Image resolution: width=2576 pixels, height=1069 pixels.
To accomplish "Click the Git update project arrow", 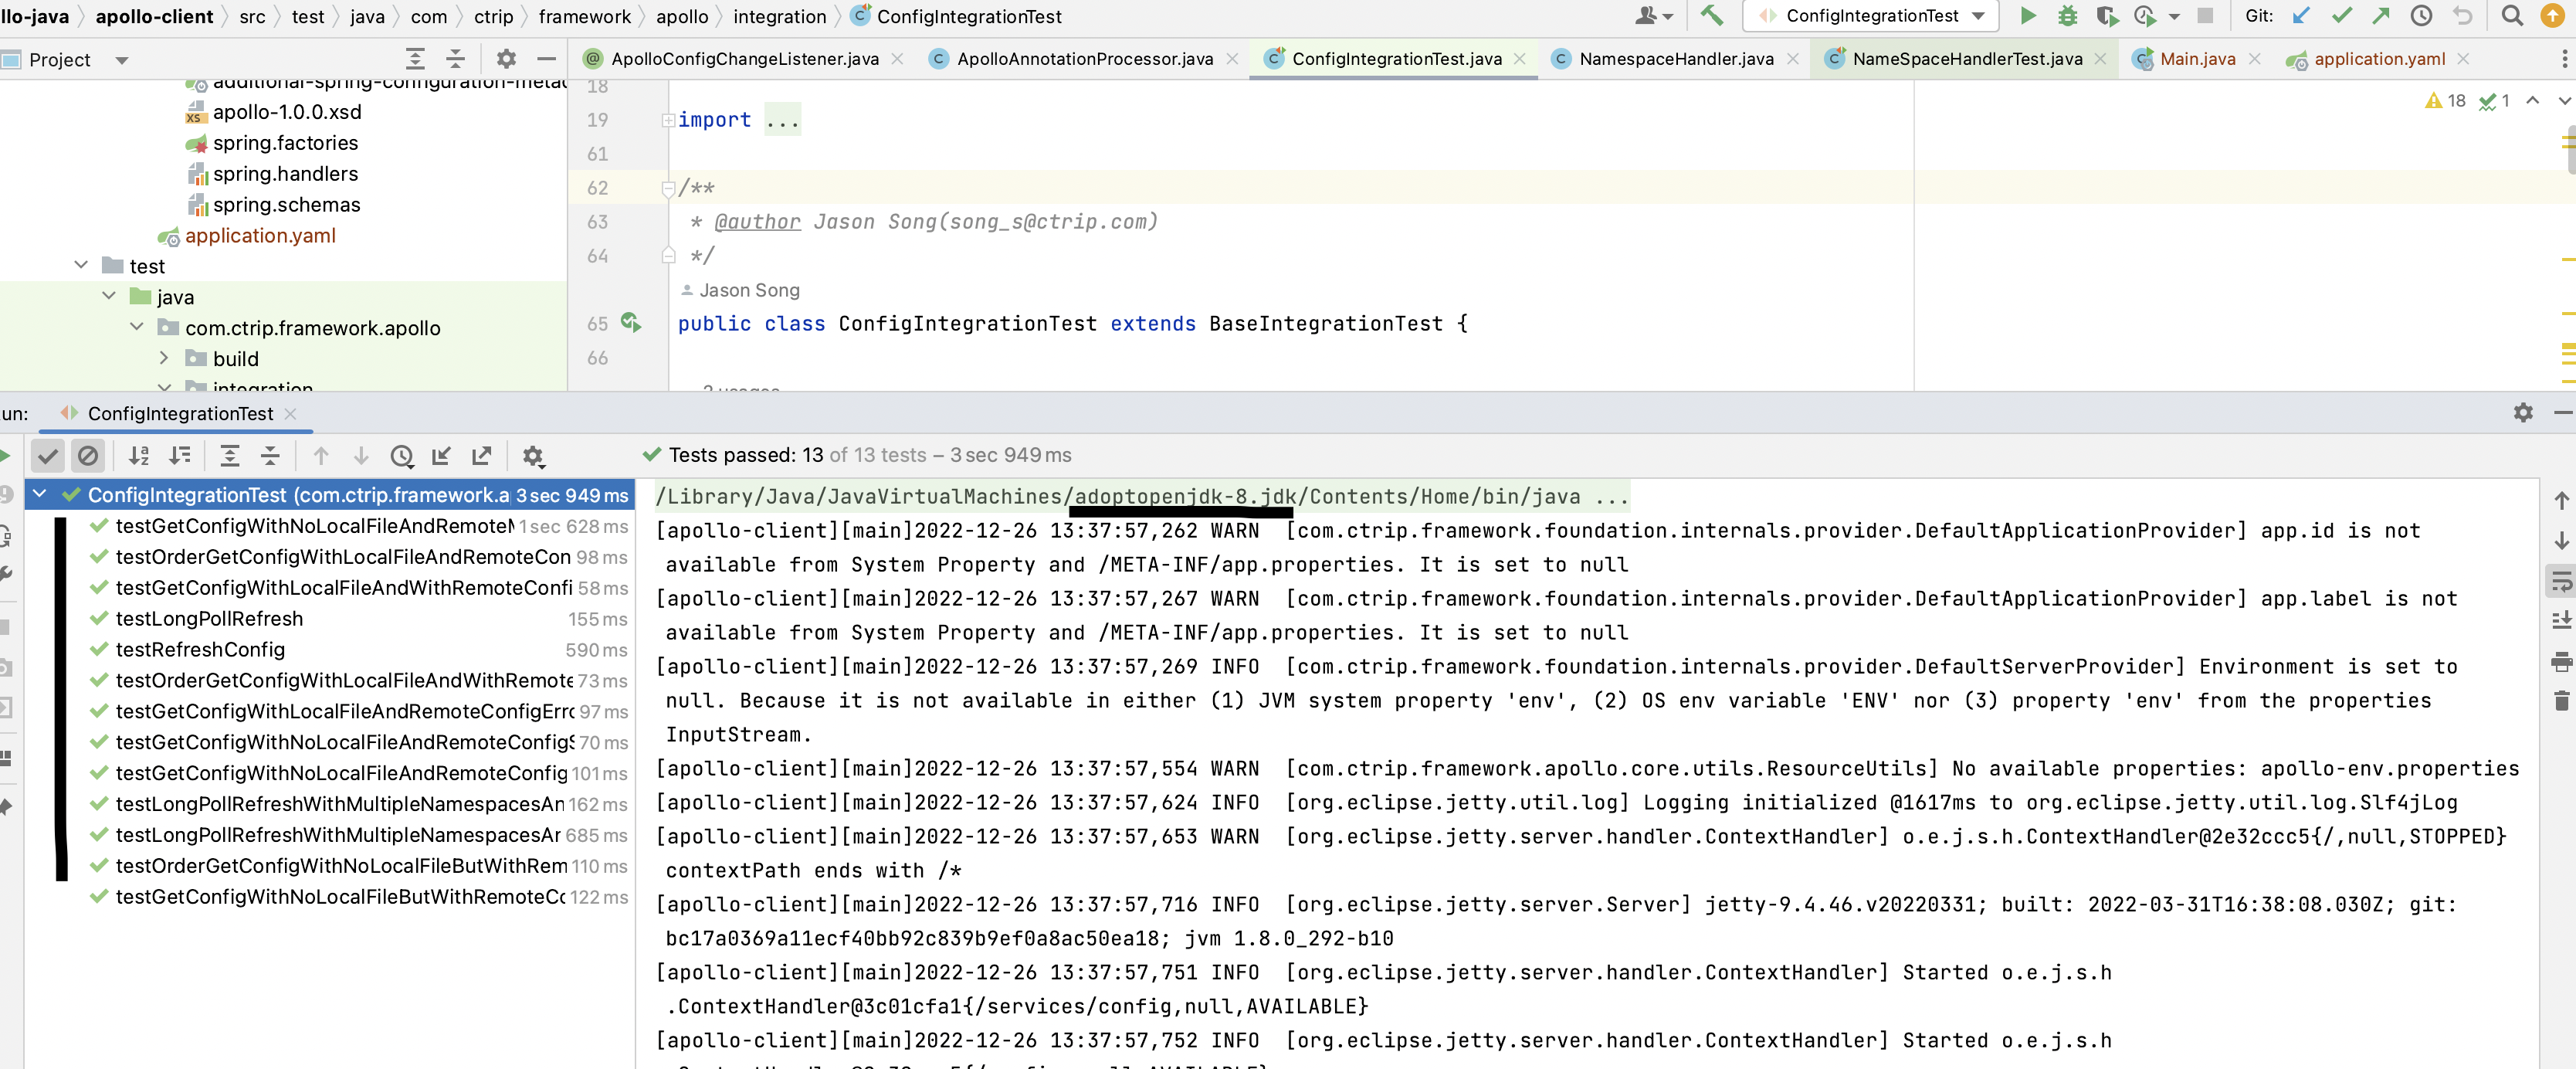I will 2301,16.
